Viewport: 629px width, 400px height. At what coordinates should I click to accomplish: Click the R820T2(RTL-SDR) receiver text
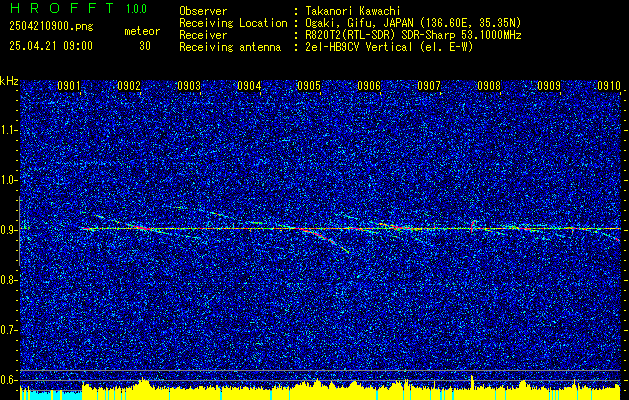tap(413, 35)
